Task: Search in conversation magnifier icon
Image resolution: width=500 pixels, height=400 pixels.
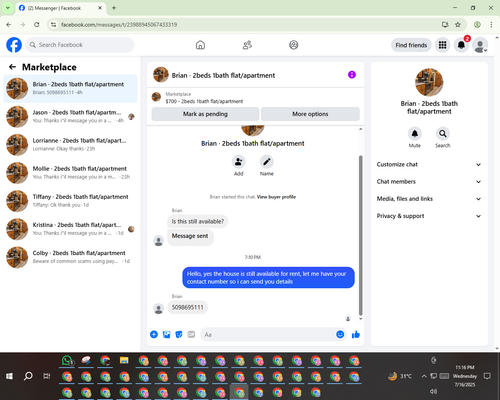Action: (443, 134)
